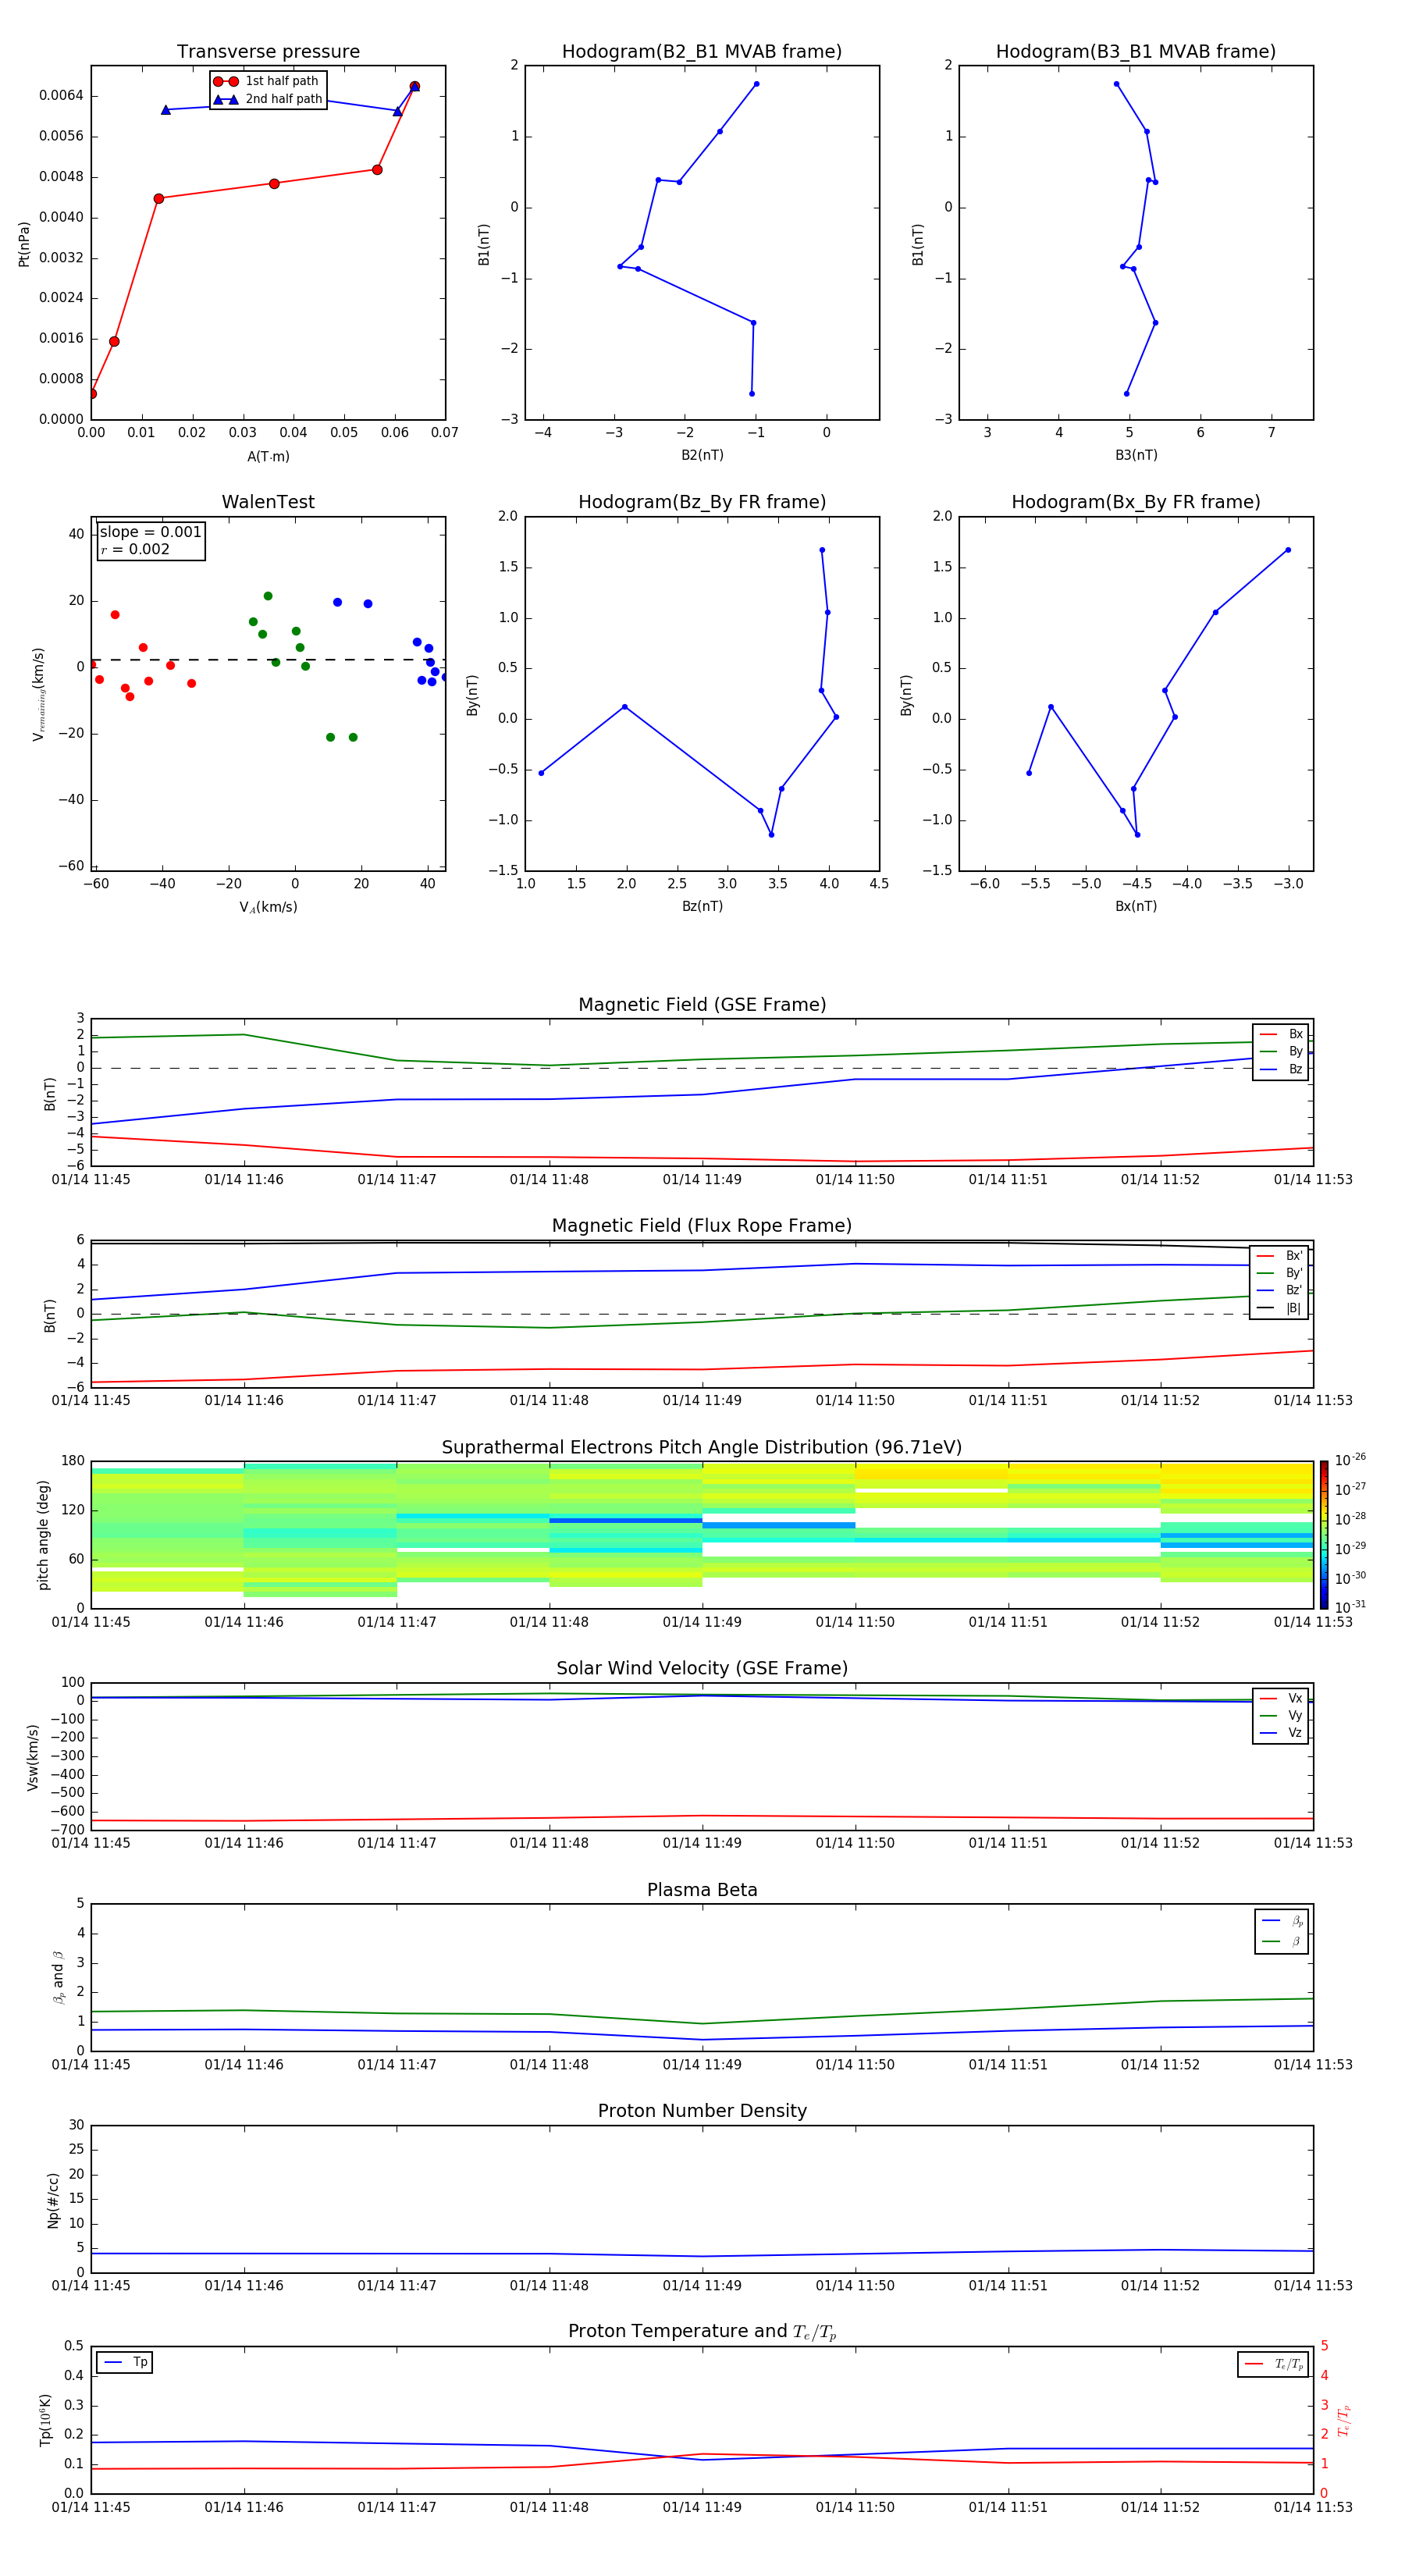Select 'Te/Tp' legend entry in temperature plot
This screenshot has height=2576, width=1405.
click(x=1273, y=2364)
